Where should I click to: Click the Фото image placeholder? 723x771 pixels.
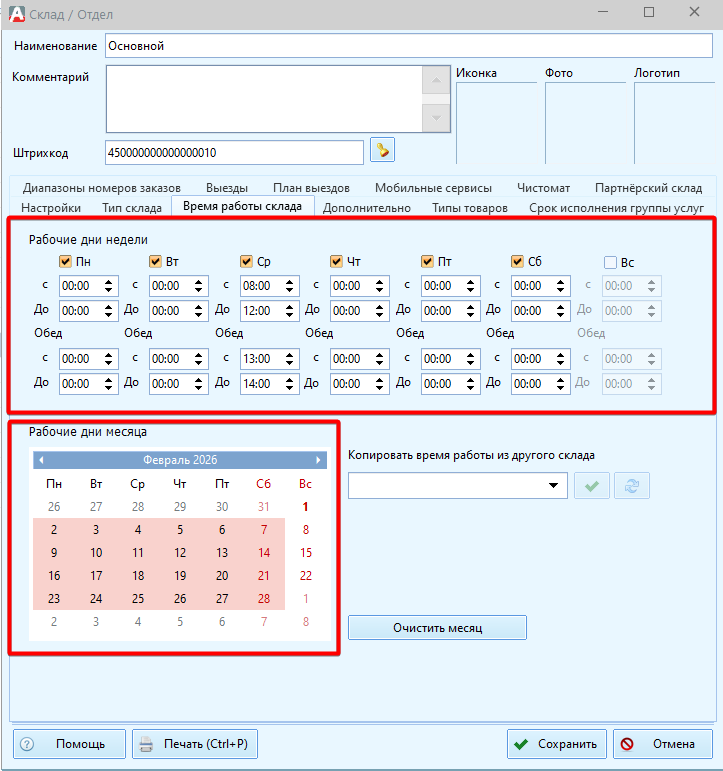click(585, 123)
